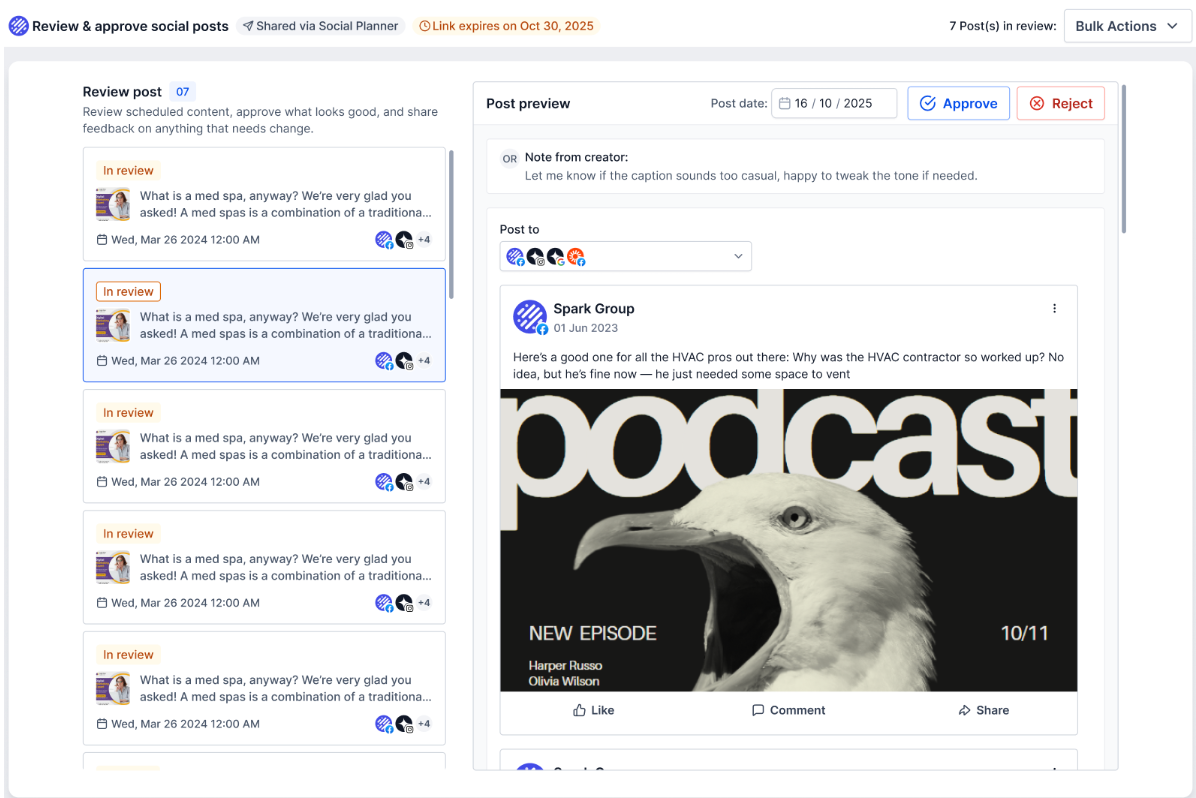Click the Post preview panel scrollbar
The height and width of the screenshot is (798, 1196).
[x=1123, y=159]
